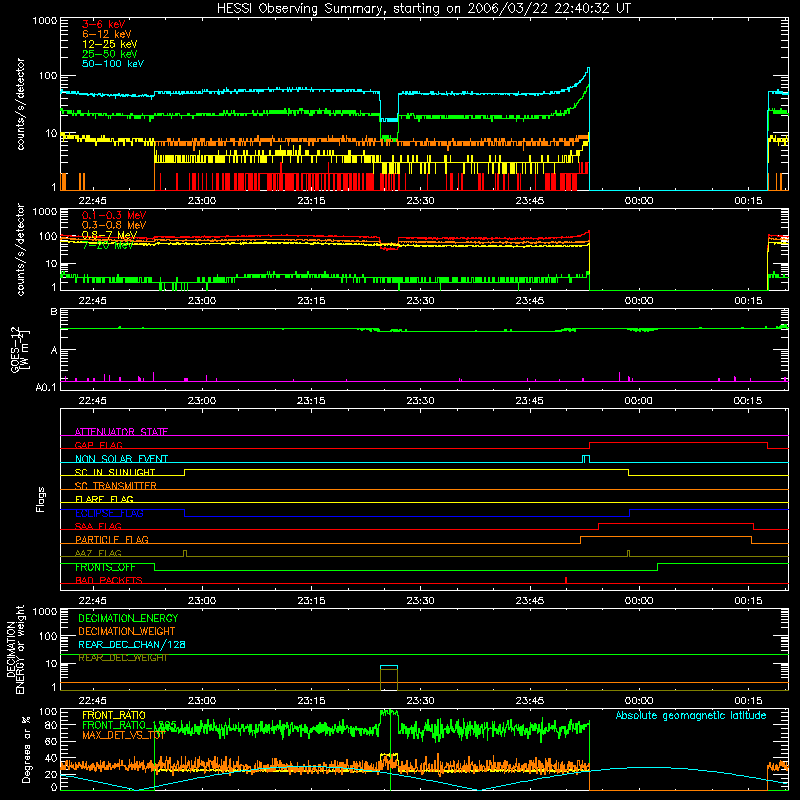This screenshot has width=800, height=800.
Task: Click the 7-20 MeV legend label
Action: pyautogui.click(x=108, y=245)
